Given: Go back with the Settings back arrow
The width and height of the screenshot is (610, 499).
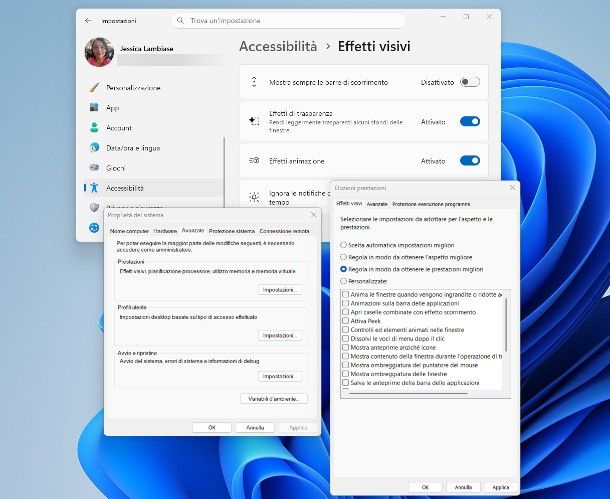Looking at the screenshot, I should [x=88, y=21].
